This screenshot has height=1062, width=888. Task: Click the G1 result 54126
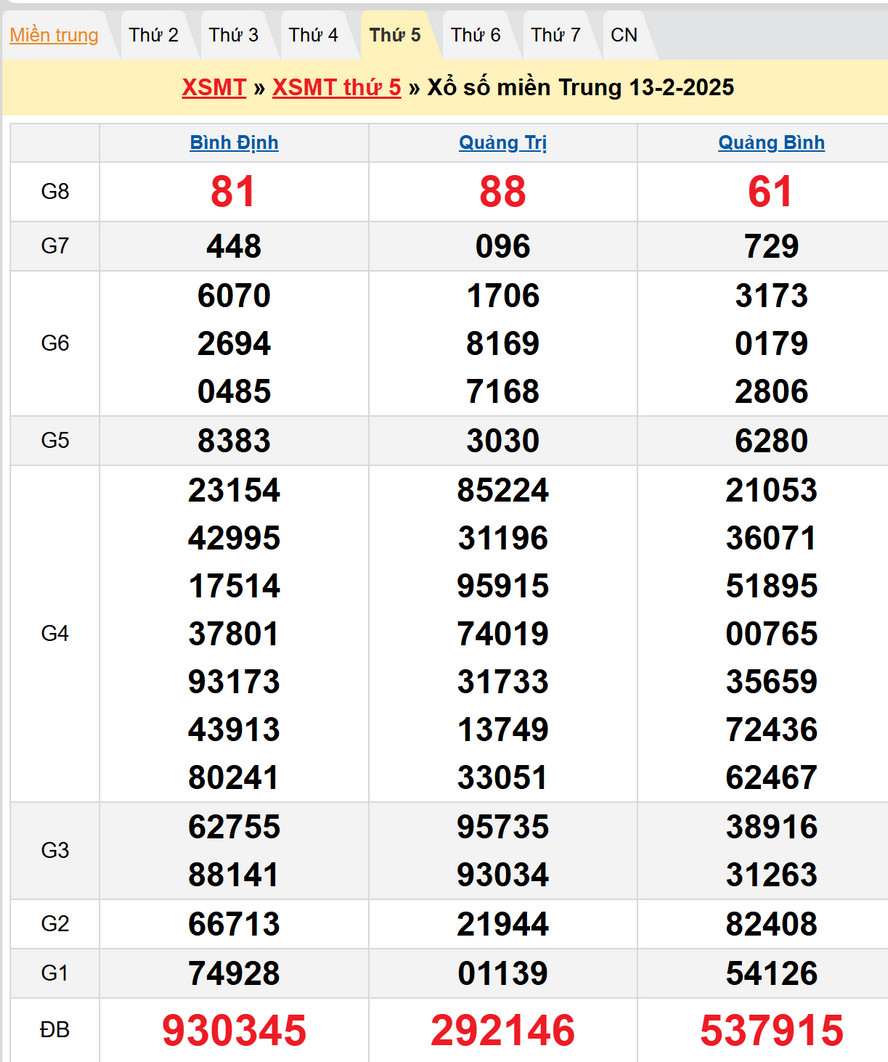point(771,973)
